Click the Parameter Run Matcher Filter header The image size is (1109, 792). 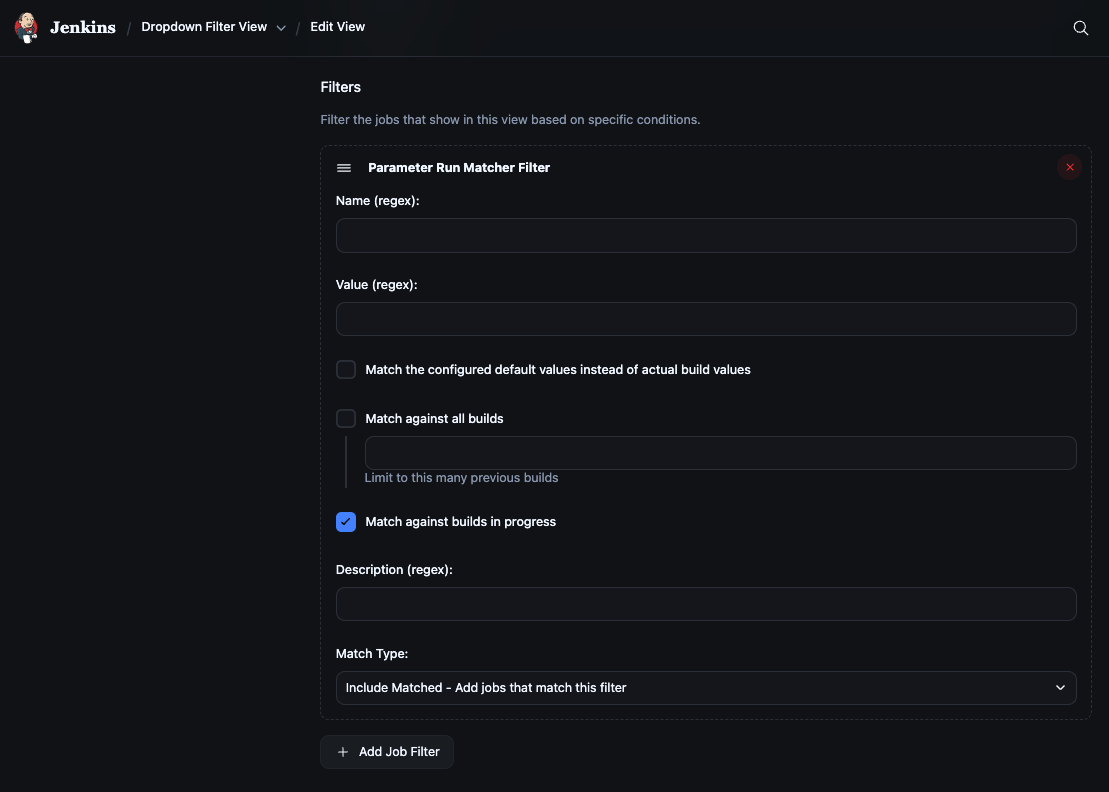(459, 167)
